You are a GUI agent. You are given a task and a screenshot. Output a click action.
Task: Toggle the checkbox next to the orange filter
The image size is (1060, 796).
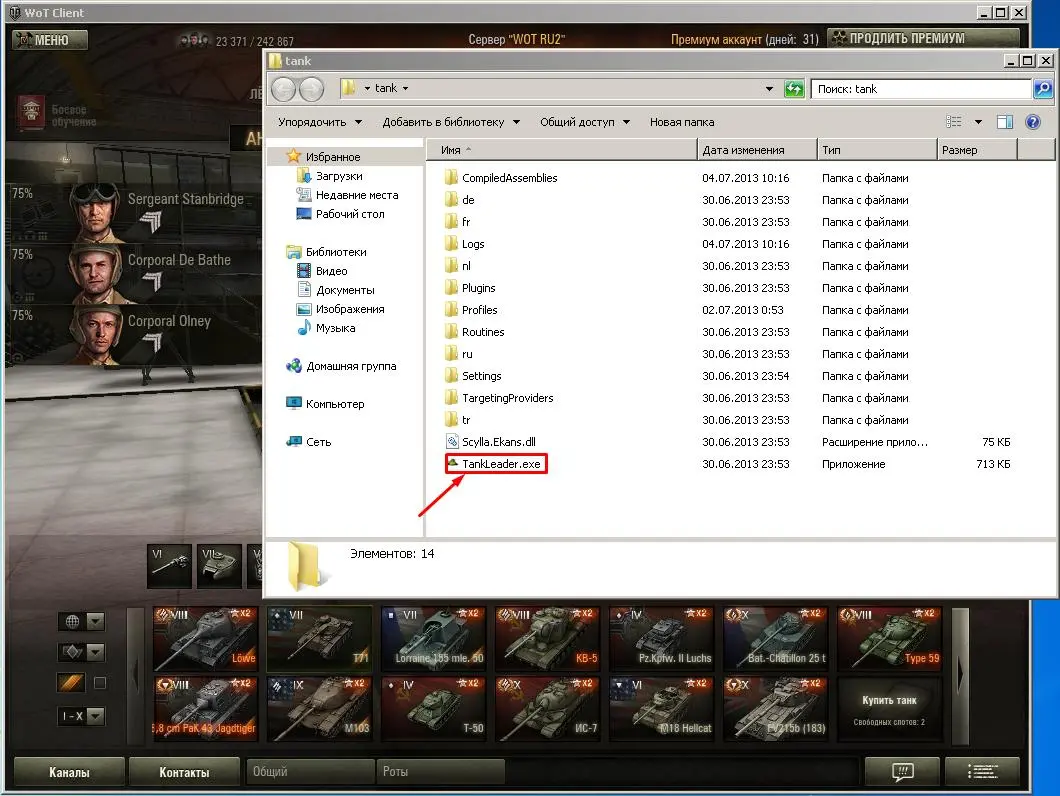(99, 683)
